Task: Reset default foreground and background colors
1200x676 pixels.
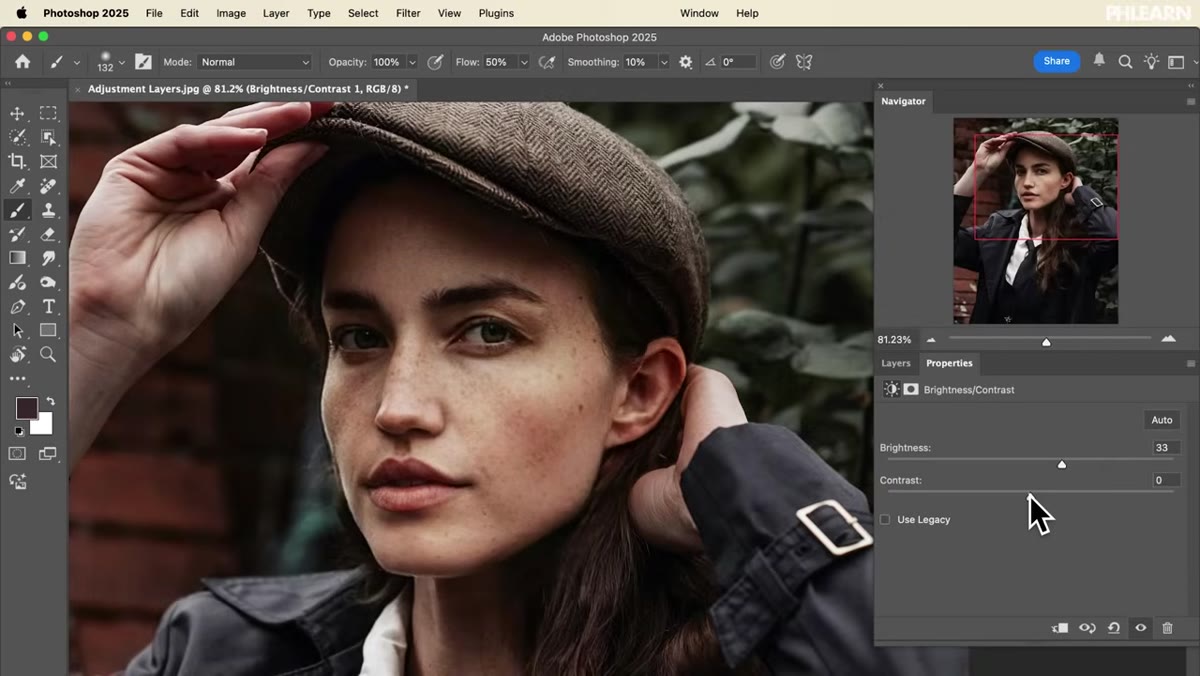Action: pos(19,431)
